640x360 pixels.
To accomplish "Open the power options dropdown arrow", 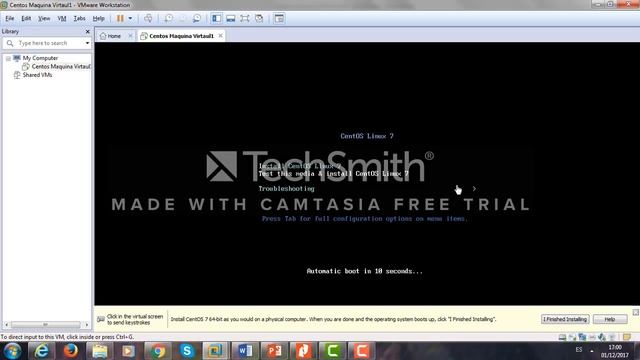I will 130,18.
